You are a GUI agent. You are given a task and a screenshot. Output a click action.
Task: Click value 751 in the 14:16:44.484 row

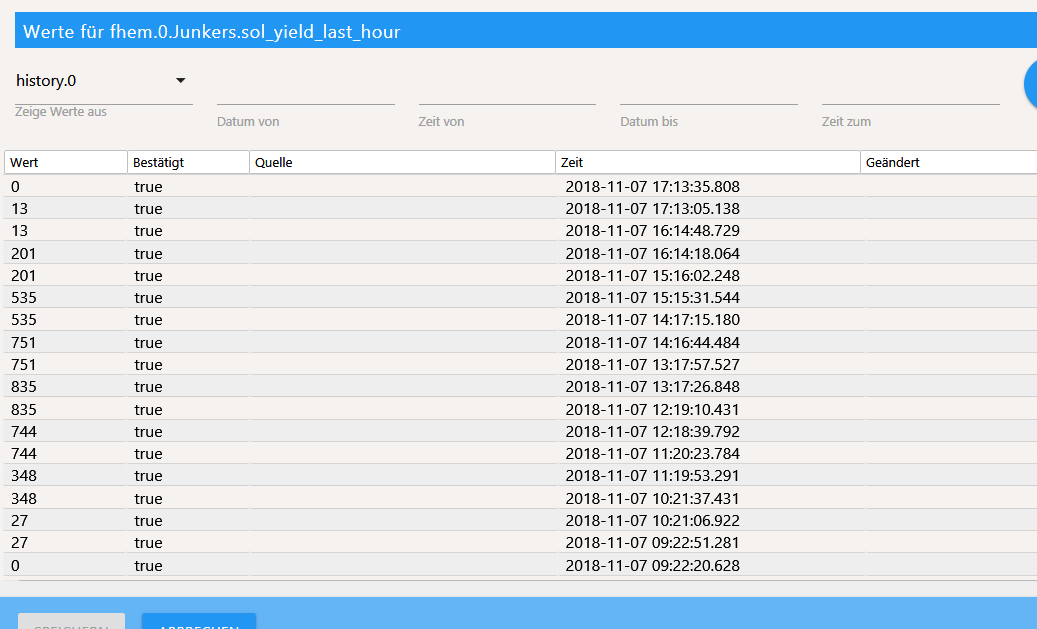pos(24,343)
